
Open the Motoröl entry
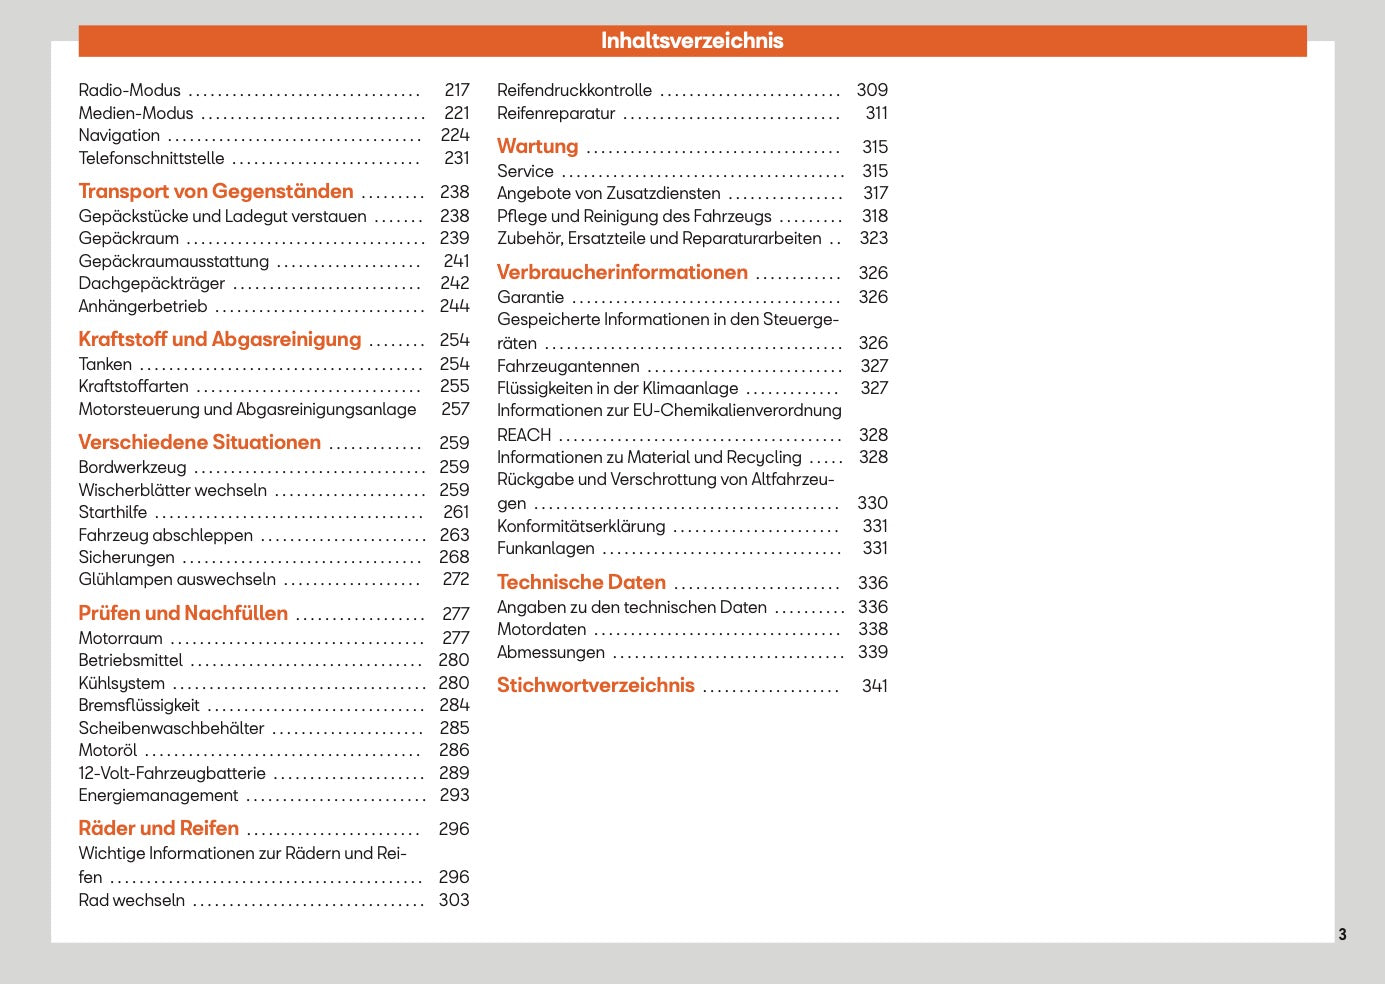(108, 751)
